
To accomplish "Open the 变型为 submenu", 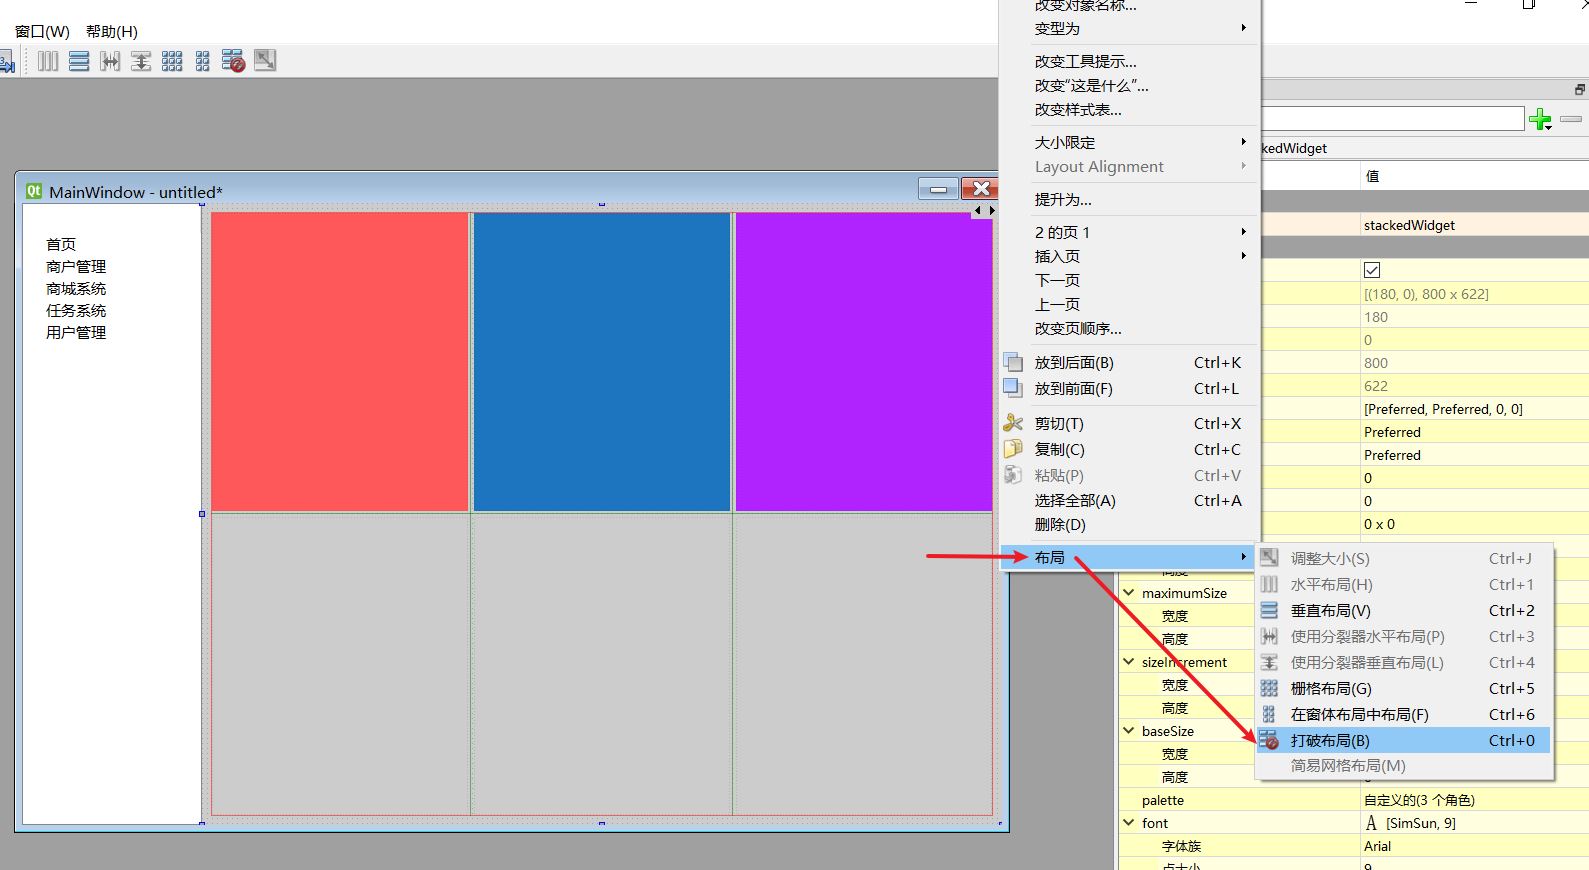I will (x=1128, y=29).
